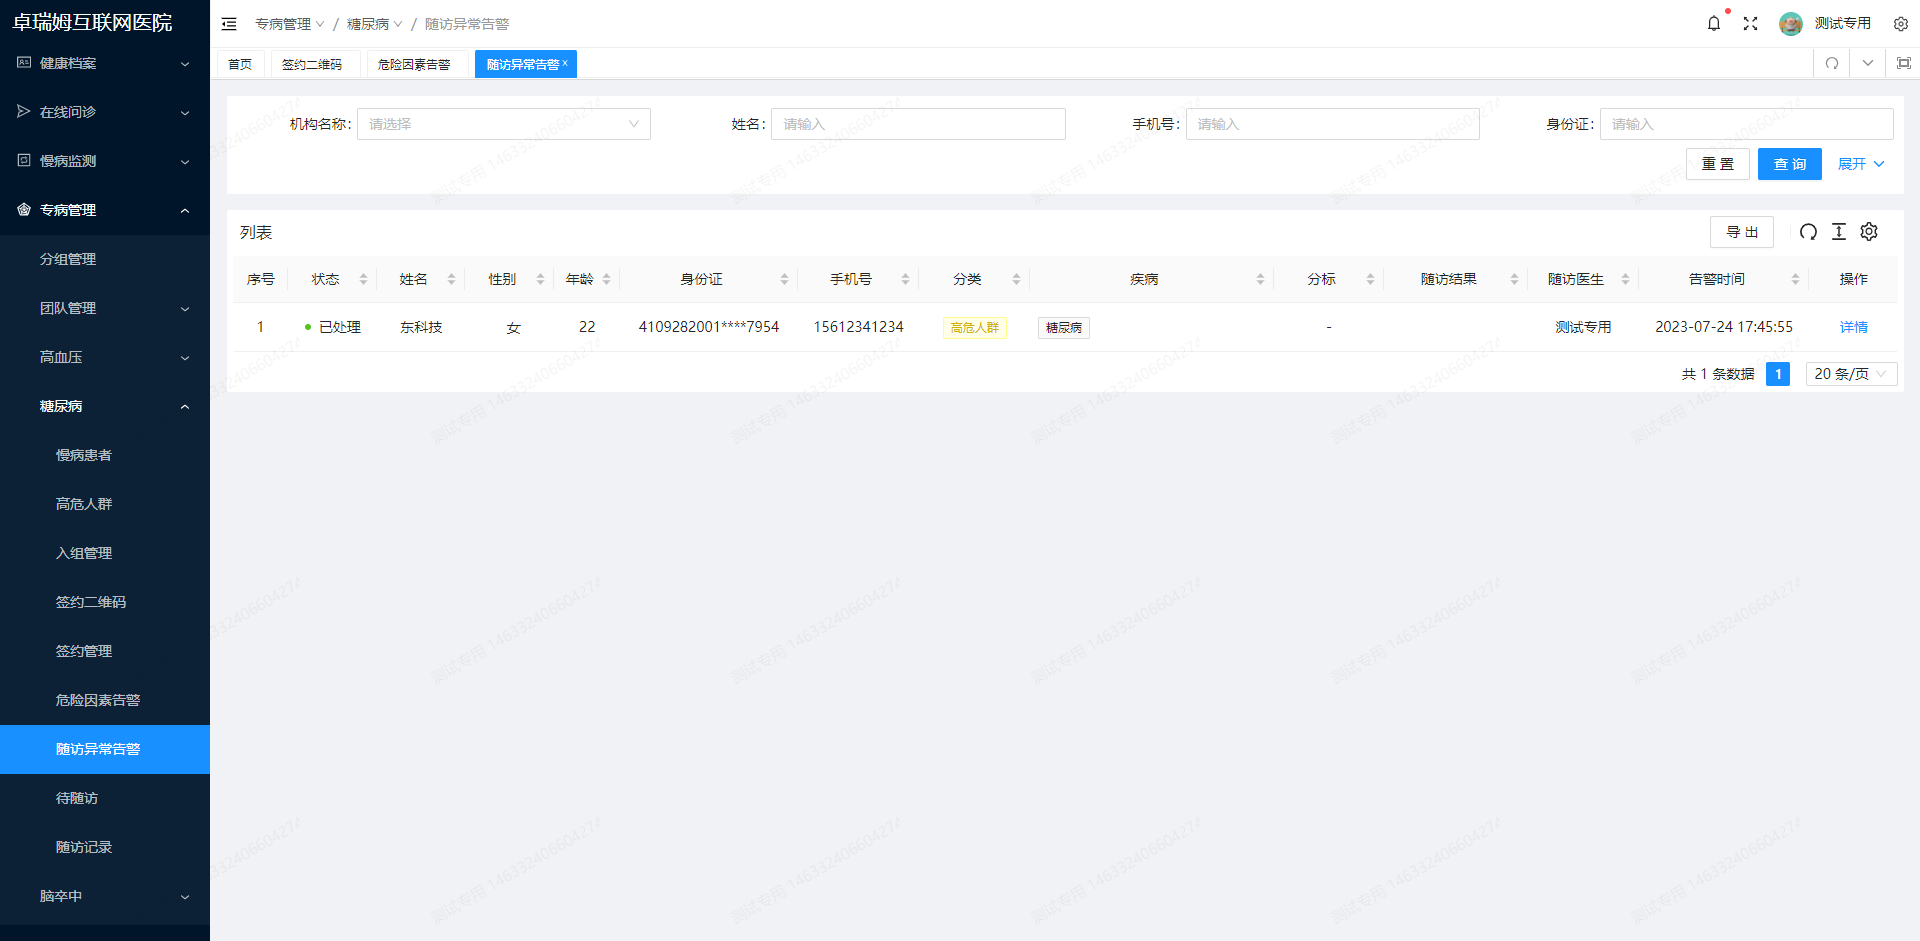1920x941 pixels.
Task: Open 入组管理 in the sidebar
Action: [x=105, y=553]
